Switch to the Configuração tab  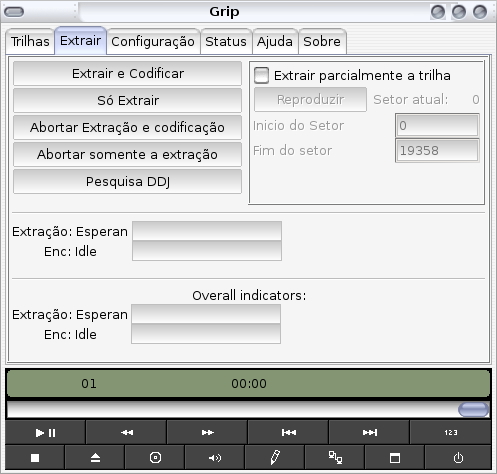[153, 42]
